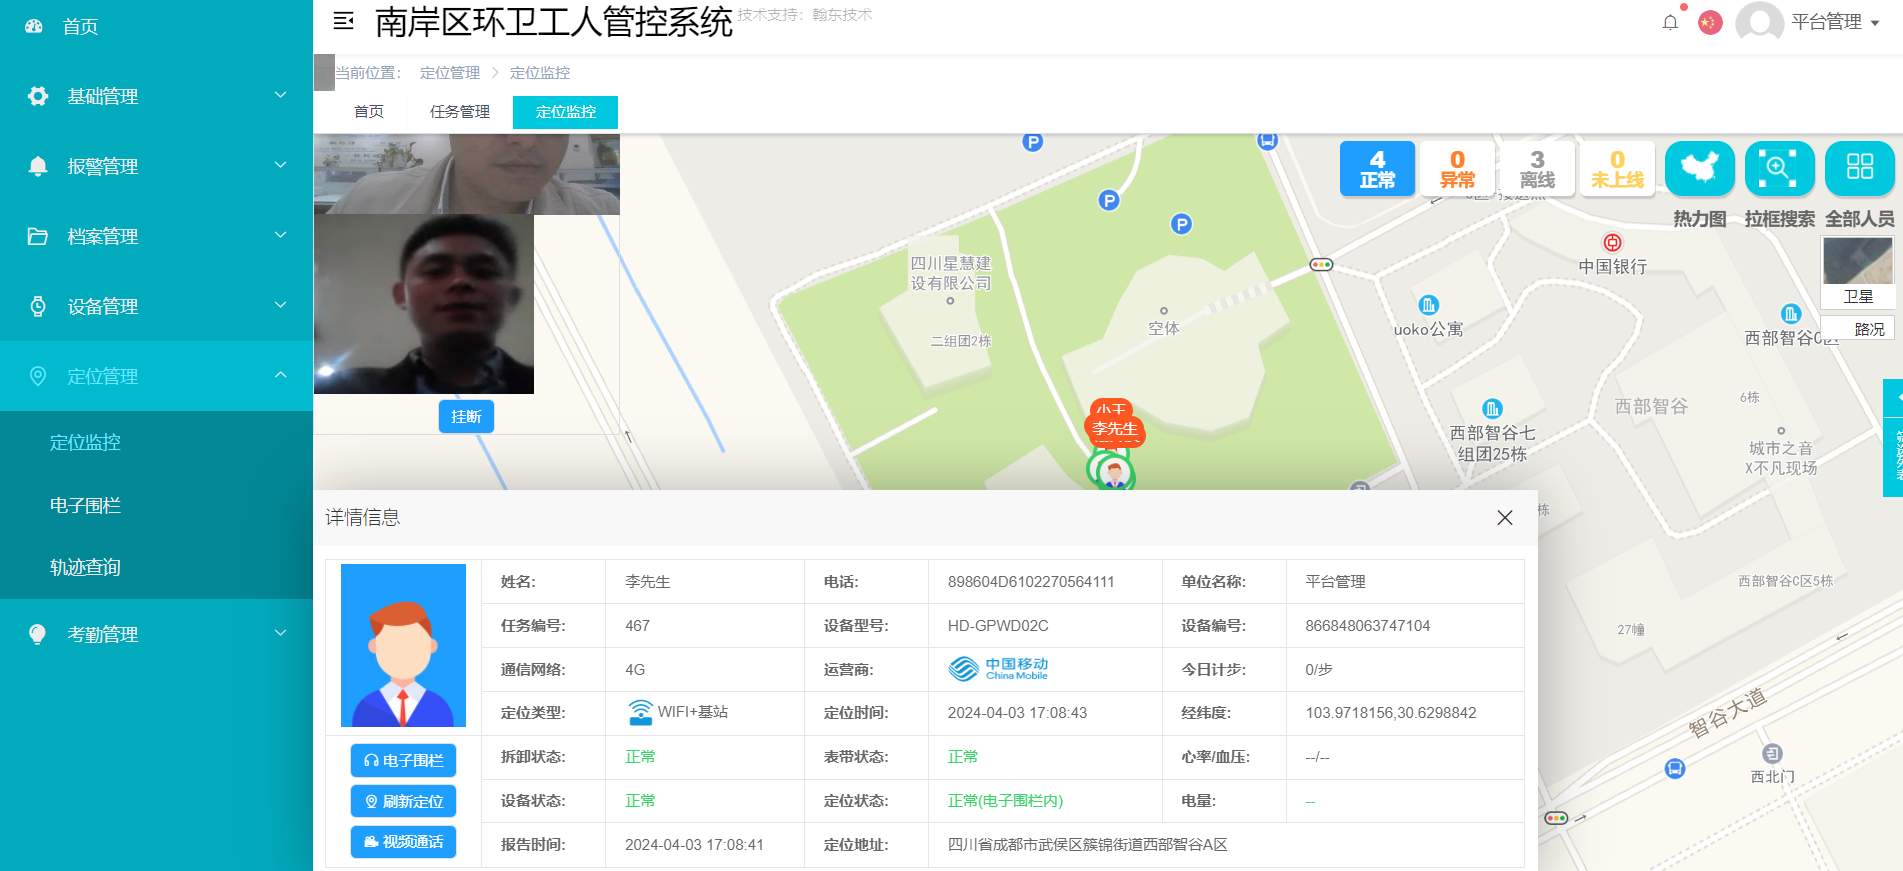This screenshot has height=871, width=1903.
Task: Click device model HD-GPWD02C
Action: click(998, 626)
